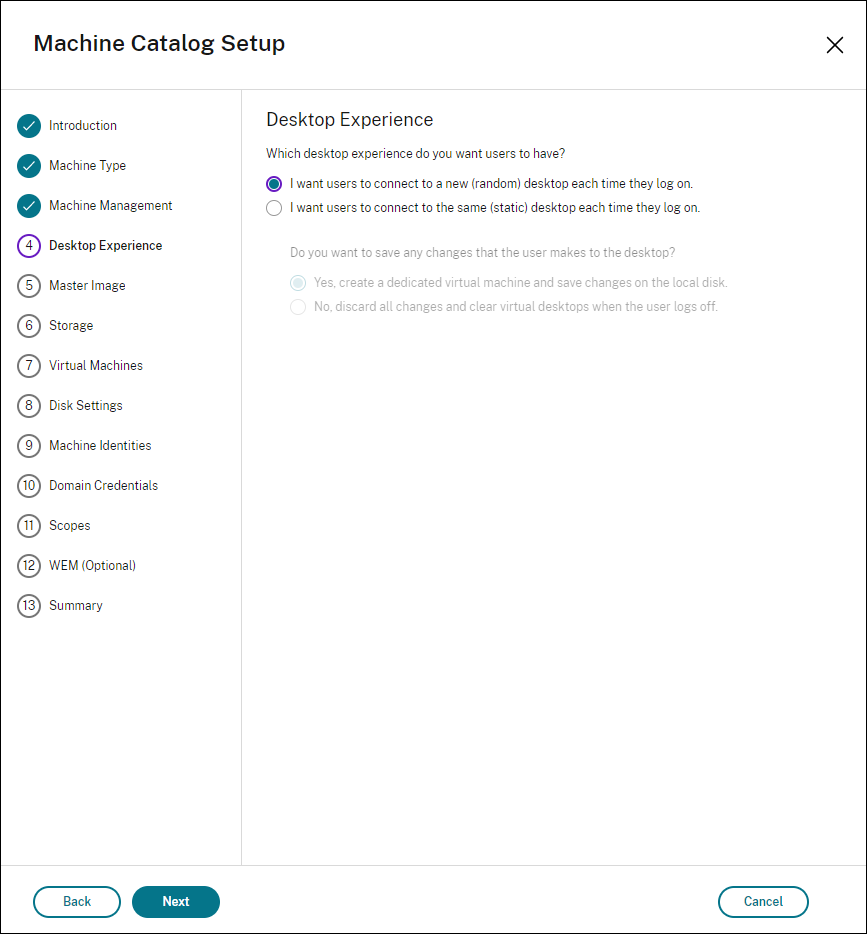
Task: Cancel the Machine Catalog Setup
Action: click(x=763, y=902)
